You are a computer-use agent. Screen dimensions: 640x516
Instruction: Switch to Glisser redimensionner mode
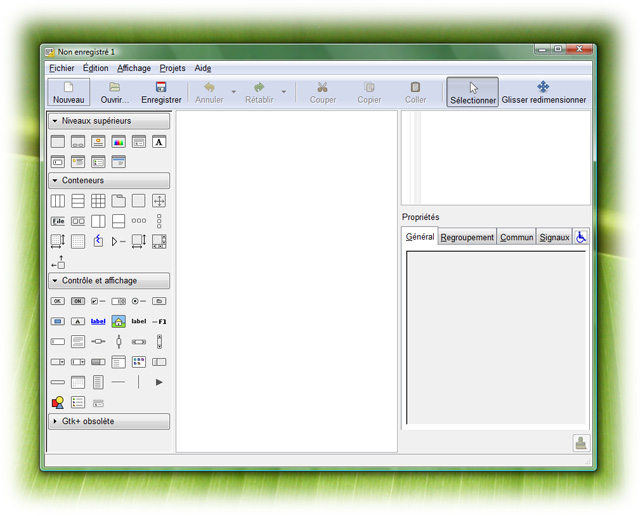pos(544,92)
